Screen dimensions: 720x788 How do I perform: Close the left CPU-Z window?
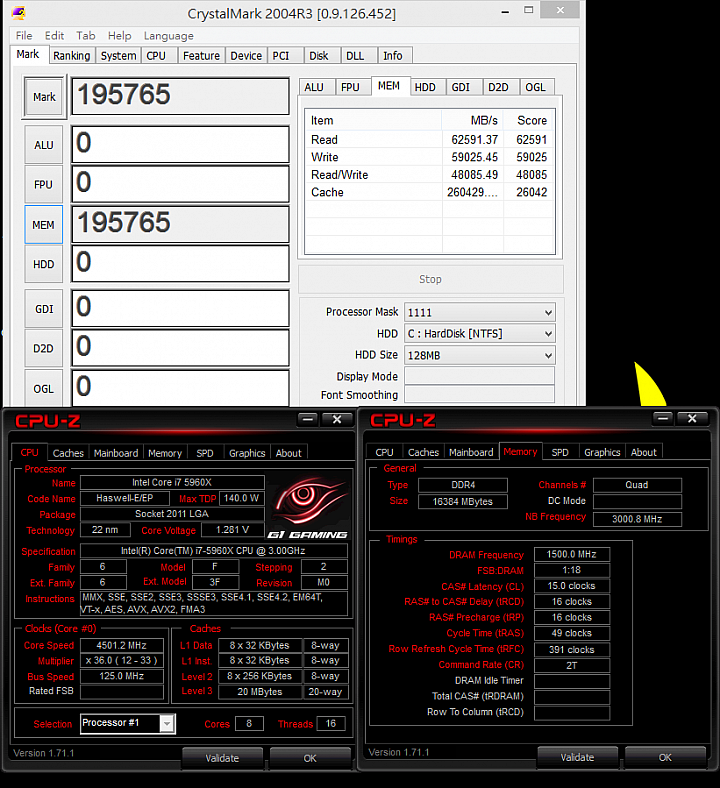(x=337, y=419)
